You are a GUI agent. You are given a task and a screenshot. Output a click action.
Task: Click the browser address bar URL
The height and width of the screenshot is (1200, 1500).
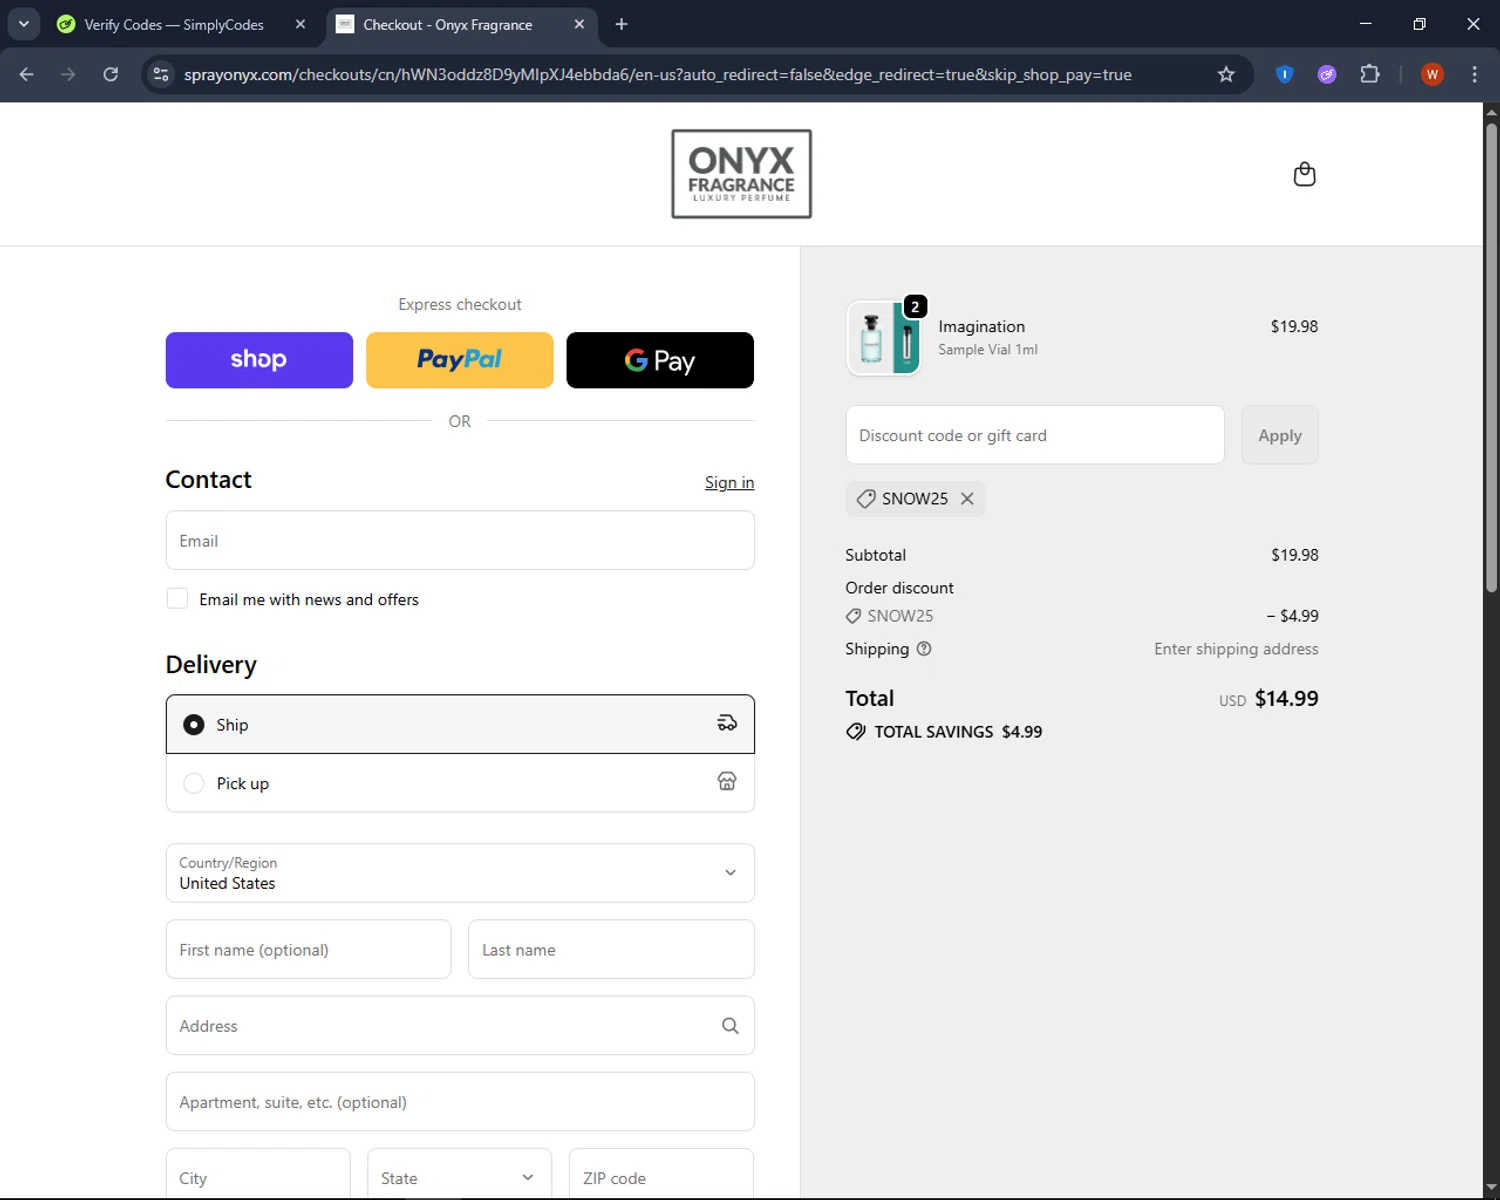coord(657,74)
